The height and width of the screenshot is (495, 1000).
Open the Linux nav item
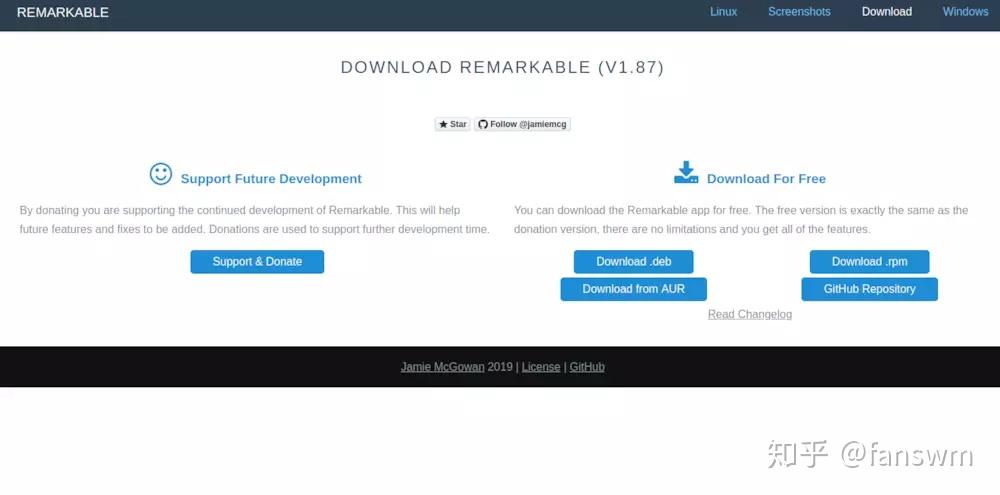(723, 11)
